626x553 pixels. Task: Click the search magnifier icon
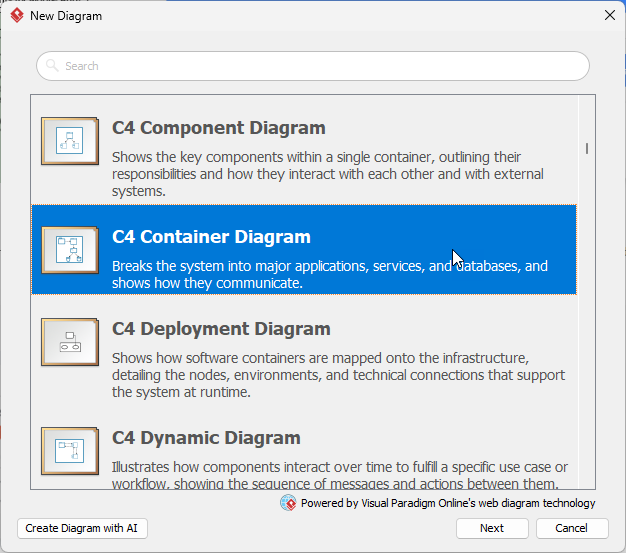[53, 66]
